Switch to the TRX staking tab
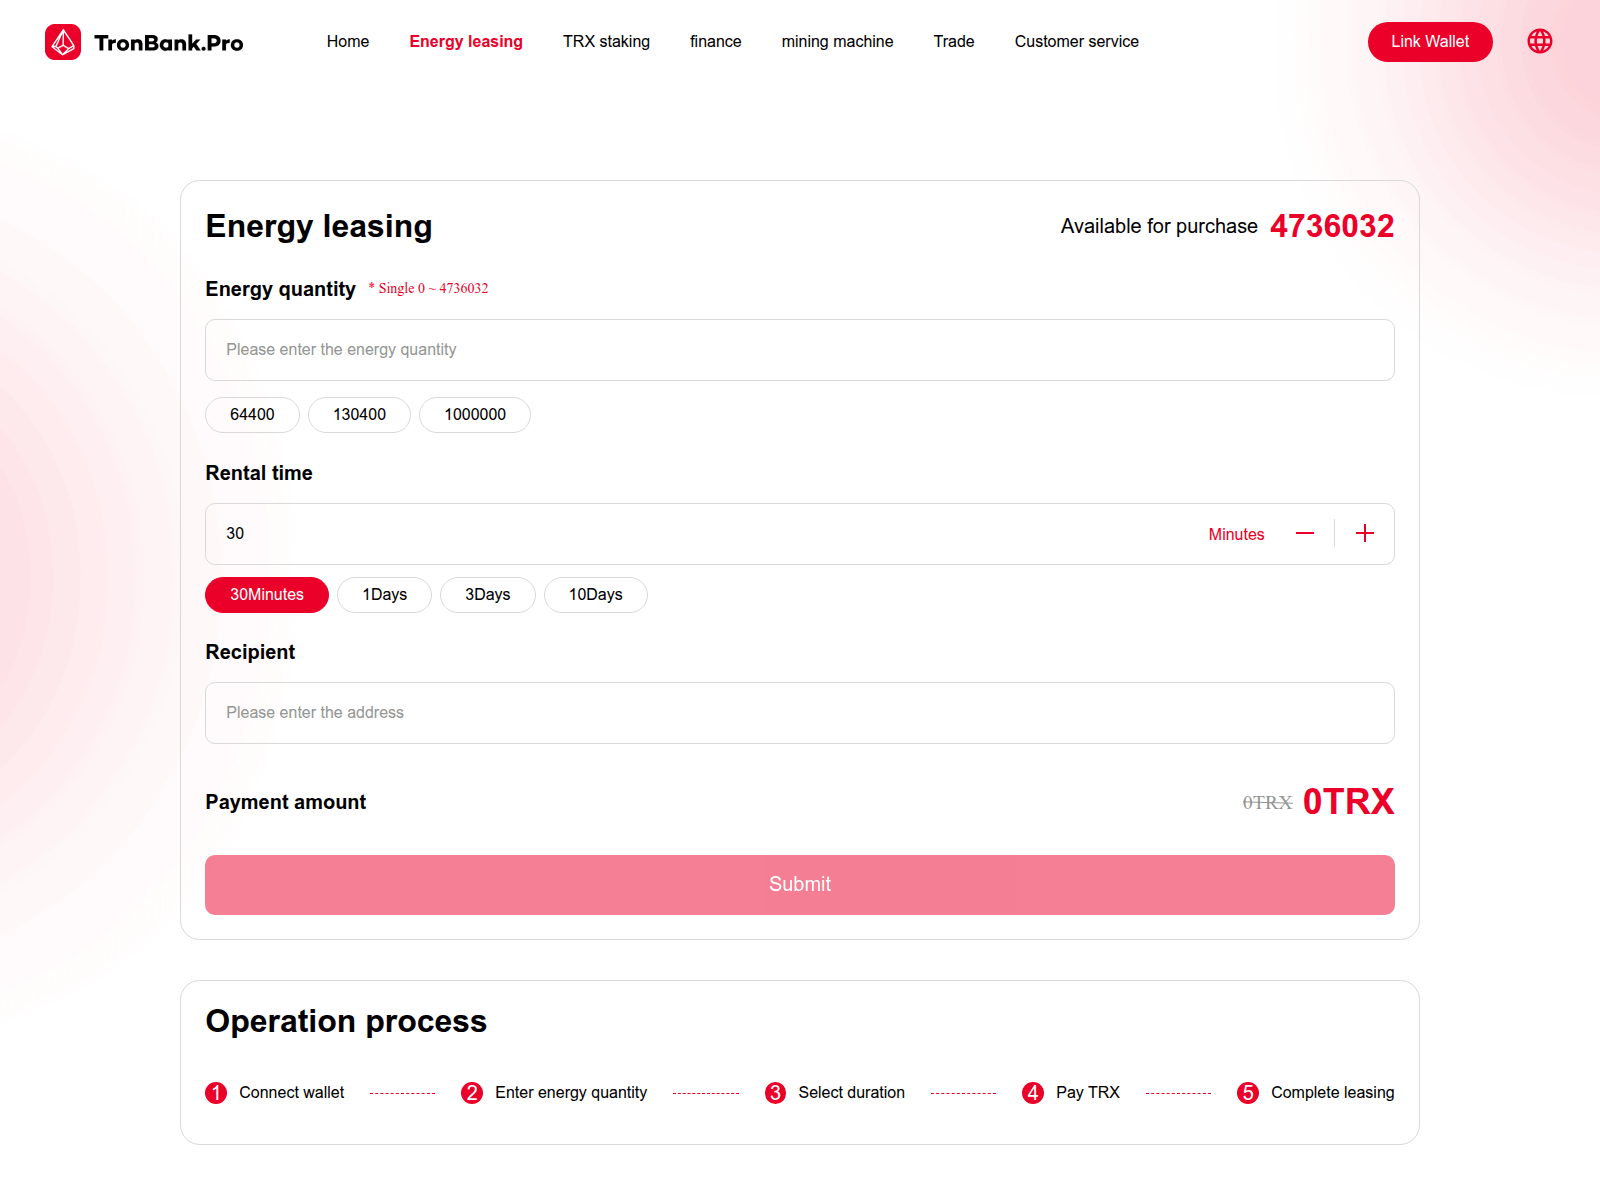 606,41
